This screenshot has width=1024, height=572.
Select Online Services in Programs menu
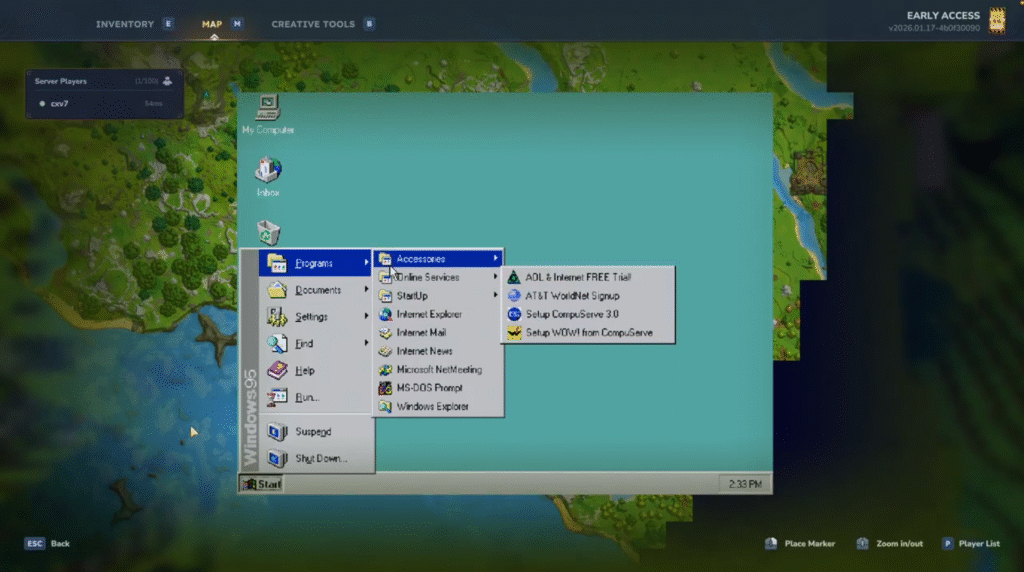tap(438, 278)
